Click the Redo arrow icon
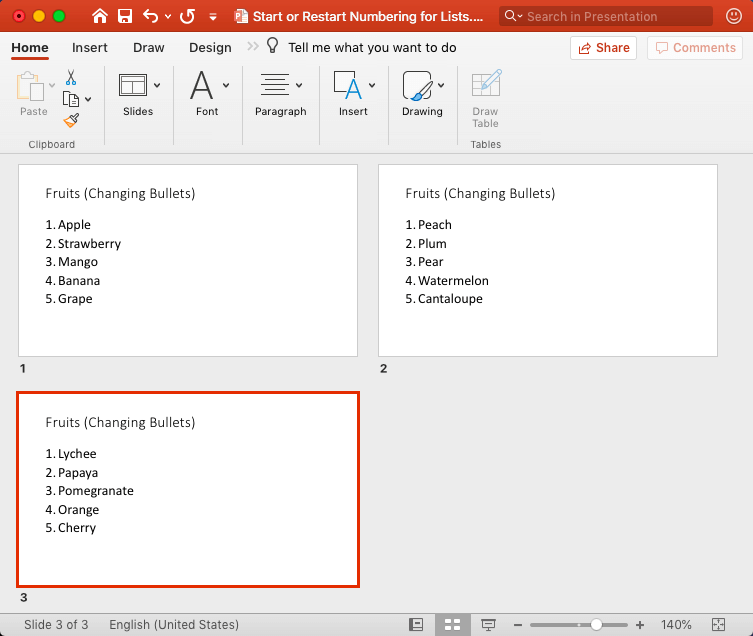The width and height of the screenshot is (753, 636). tap(187, 16)
